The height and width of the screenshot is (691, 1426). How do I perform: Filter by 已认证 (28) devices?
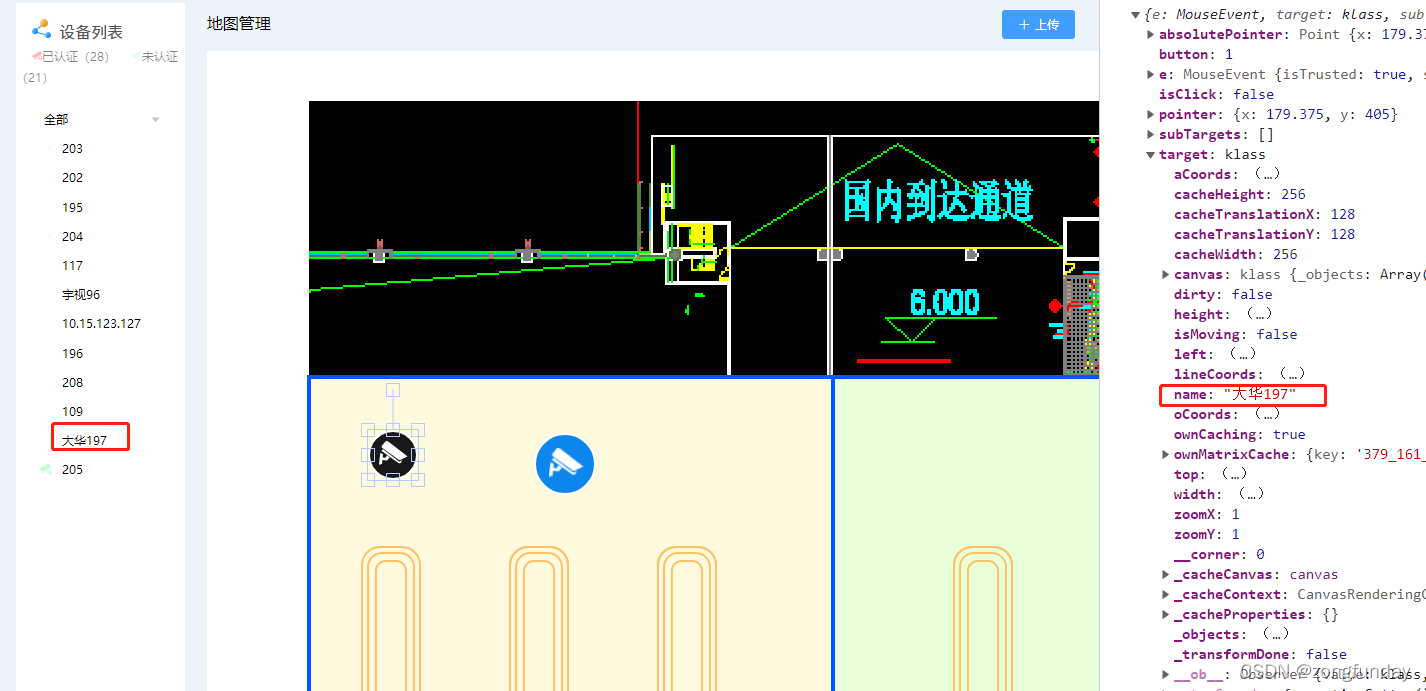(x=73, y=57)
